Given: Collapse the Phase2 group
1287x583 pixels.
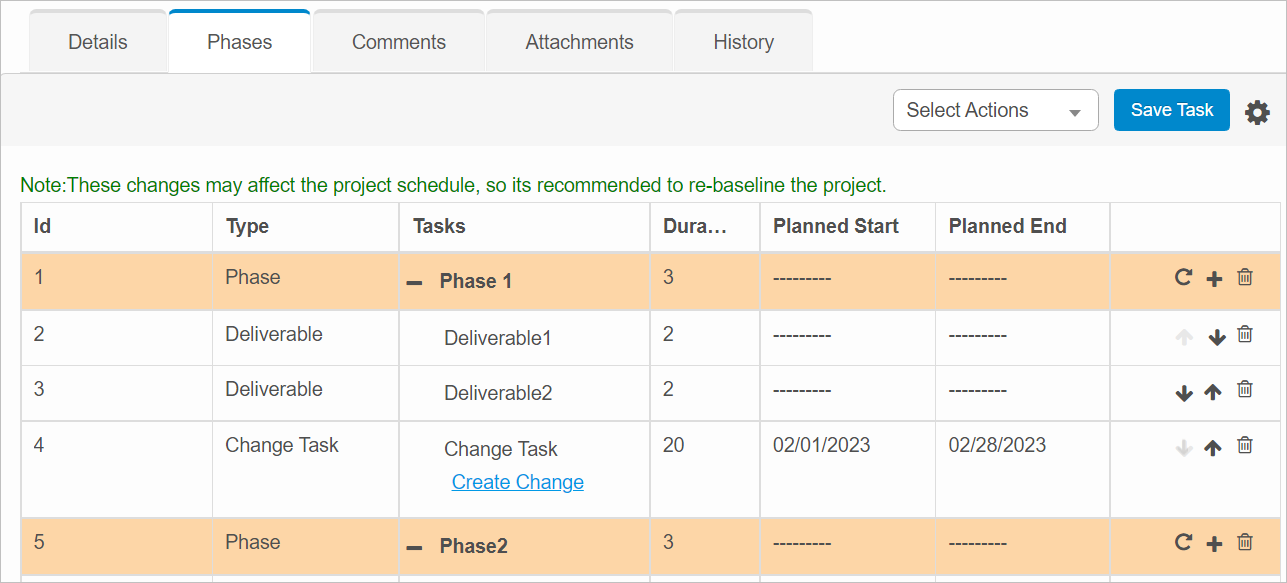Looking at the screenshot, I should 414,548.
